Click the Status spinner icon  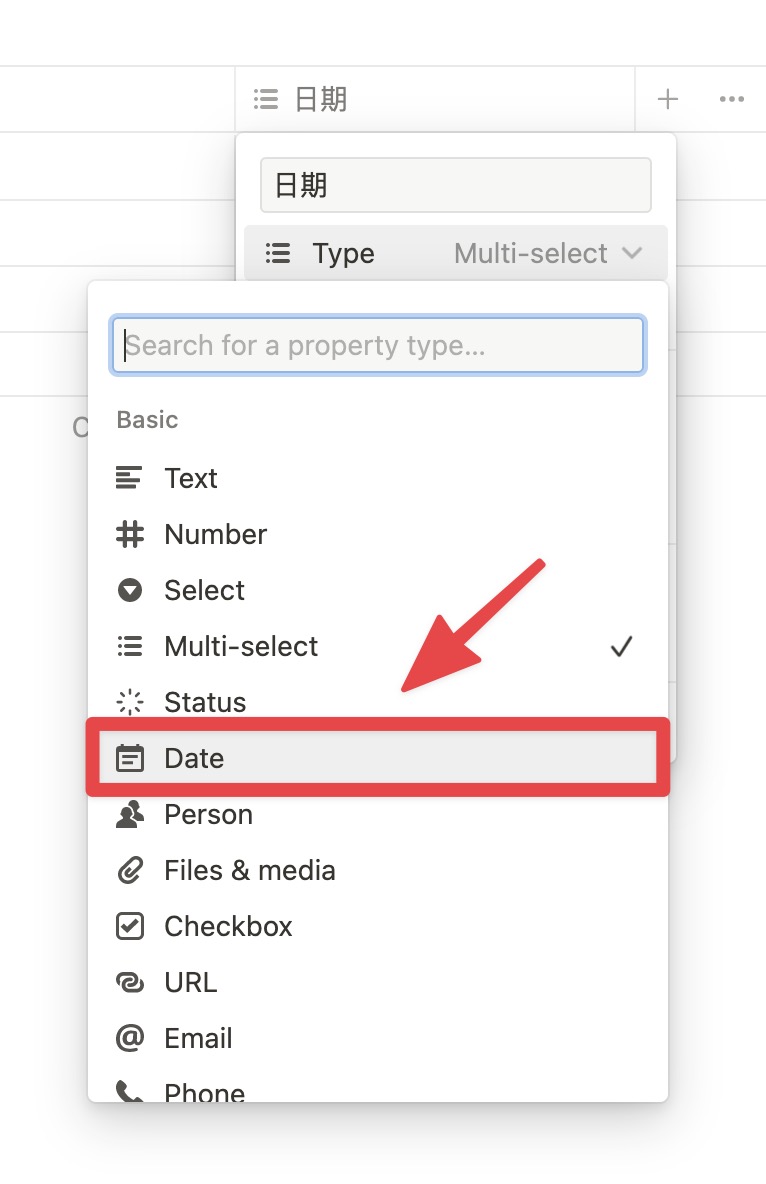click(x=129, y=702)
